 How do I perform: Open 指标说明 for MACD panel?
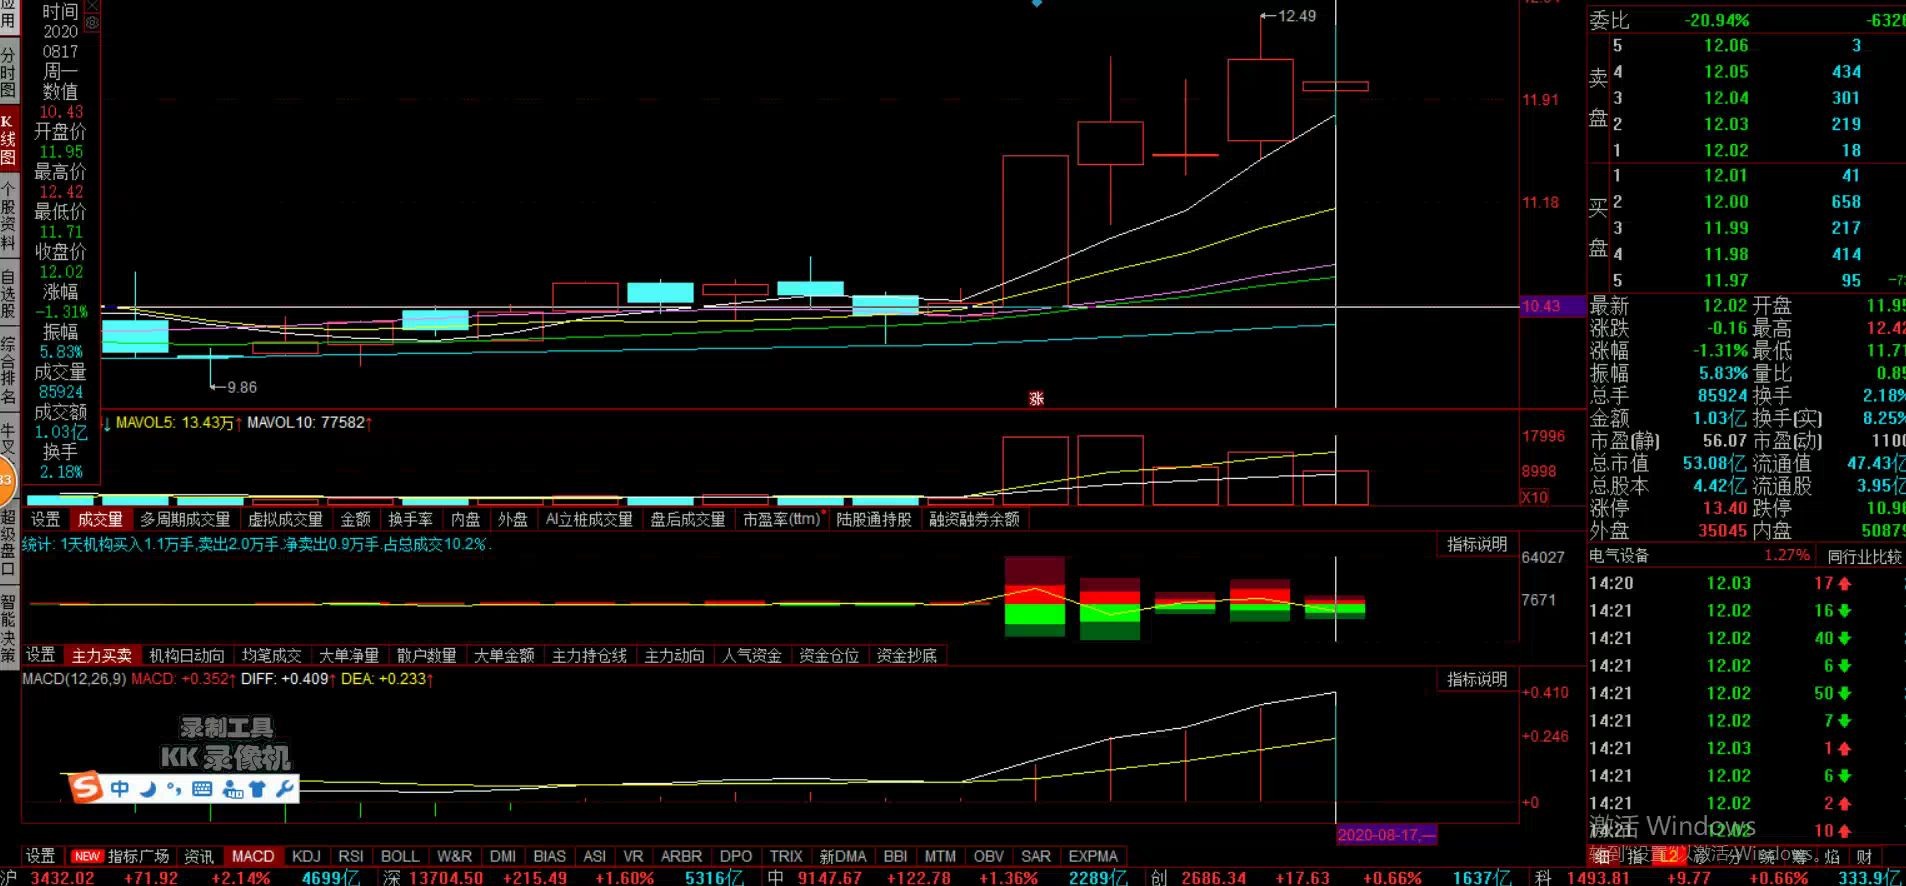tap(1477, 679)
